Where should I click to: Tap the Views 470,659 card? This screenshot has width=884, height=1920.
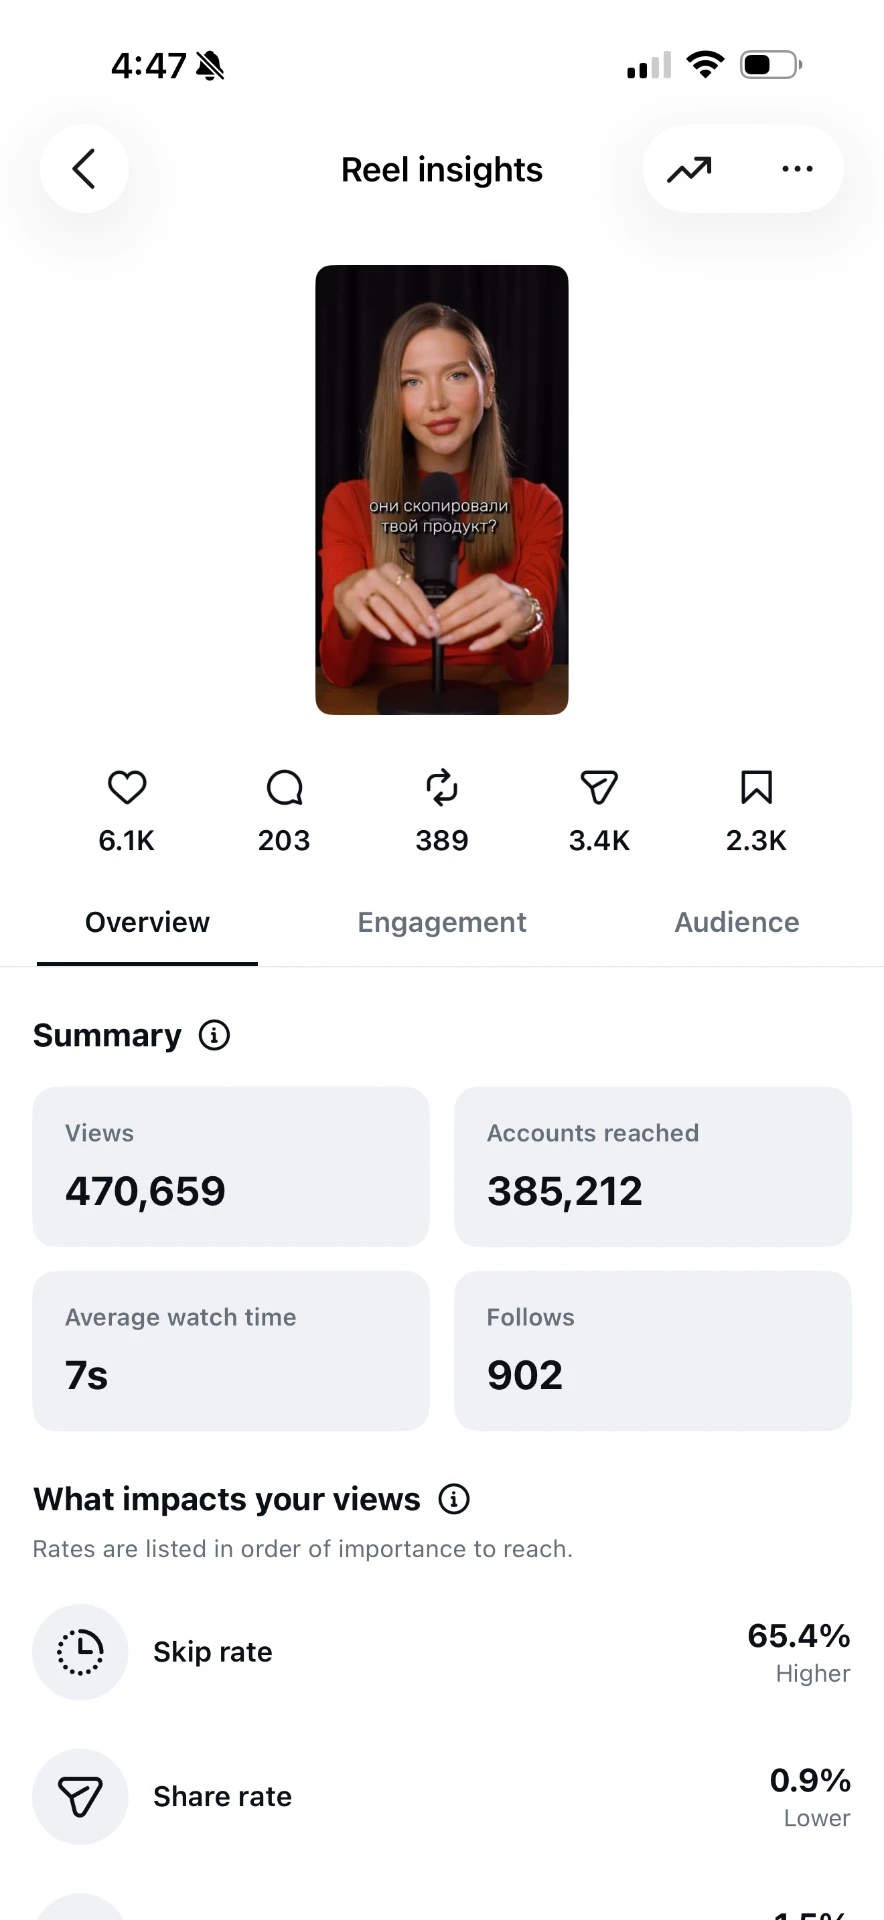coord(231,1166)
